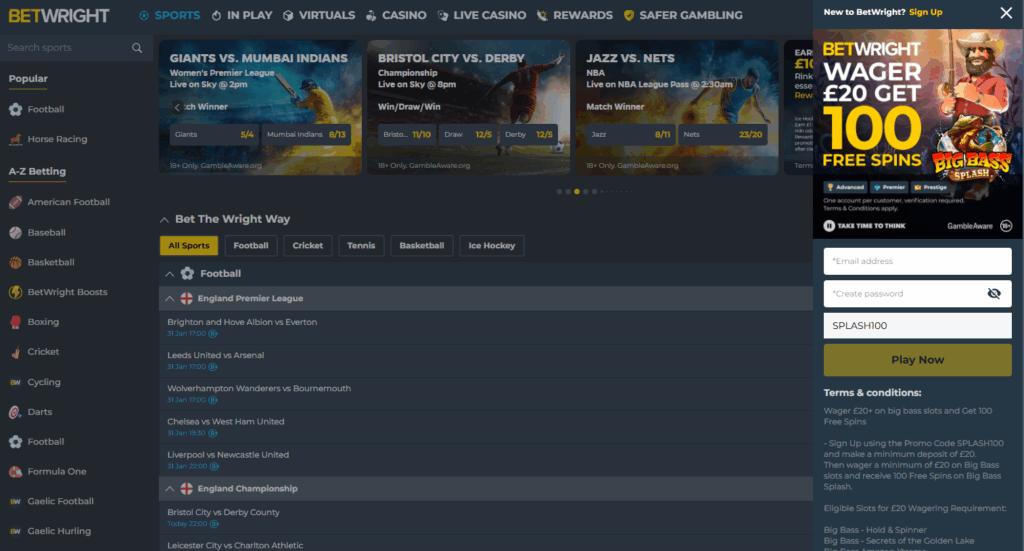Open Horse Racing from sidebar icon

tap(15, 140)
